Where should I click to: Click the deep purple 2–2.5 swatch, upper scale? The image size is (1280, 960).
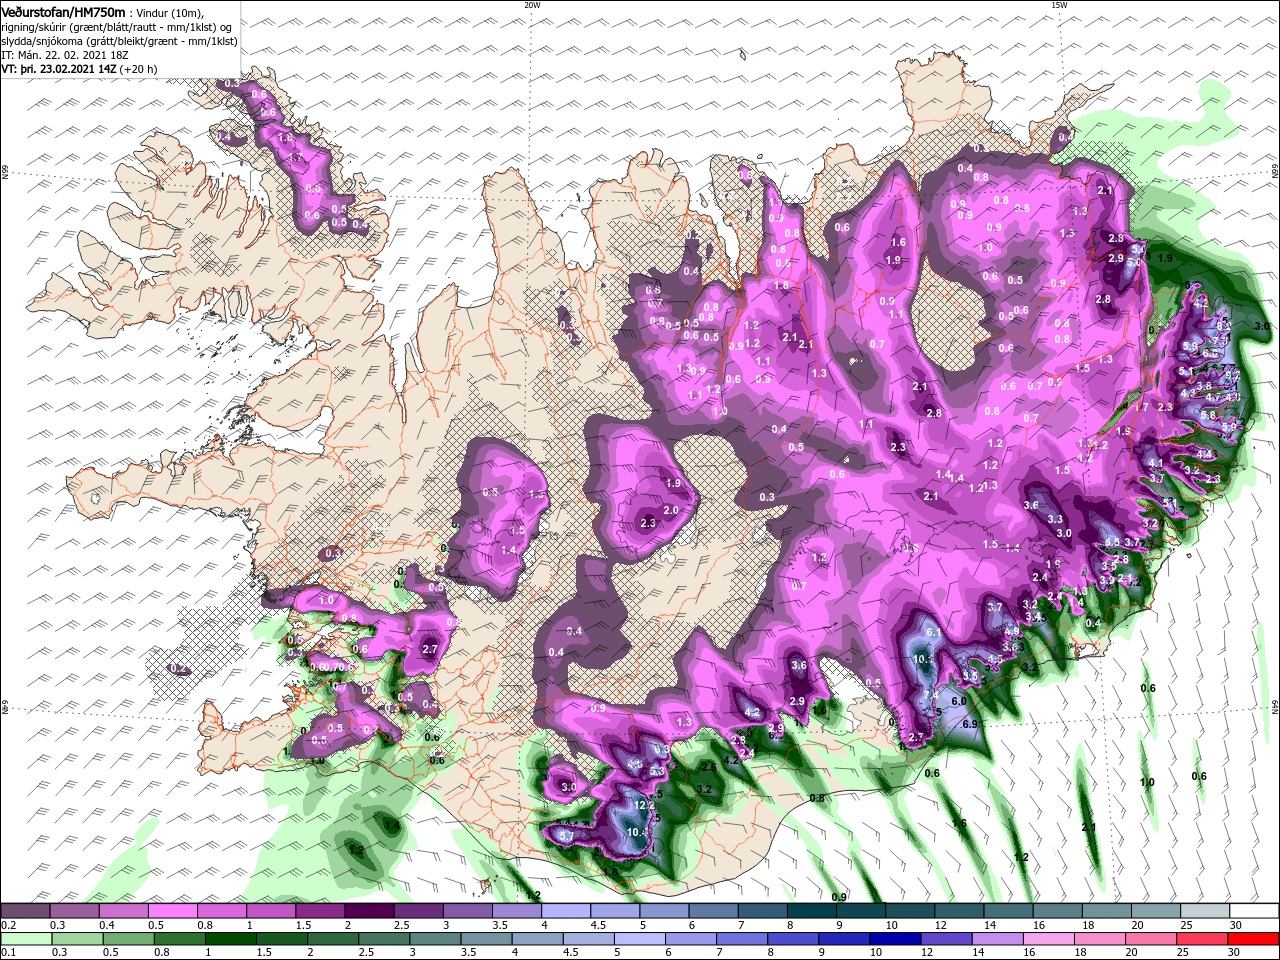coord(369,911)
